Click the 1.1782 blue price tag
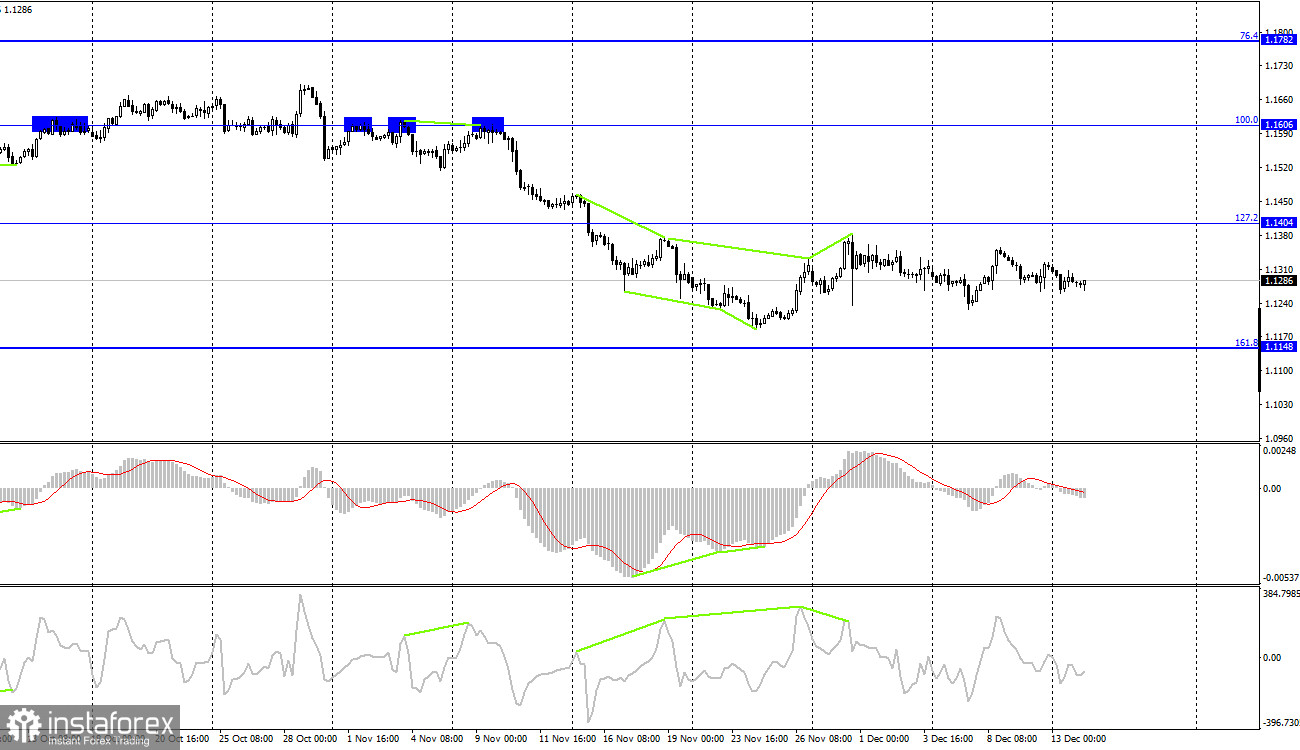Screen dimensions: 1300x750 [x=1280, y=40]
